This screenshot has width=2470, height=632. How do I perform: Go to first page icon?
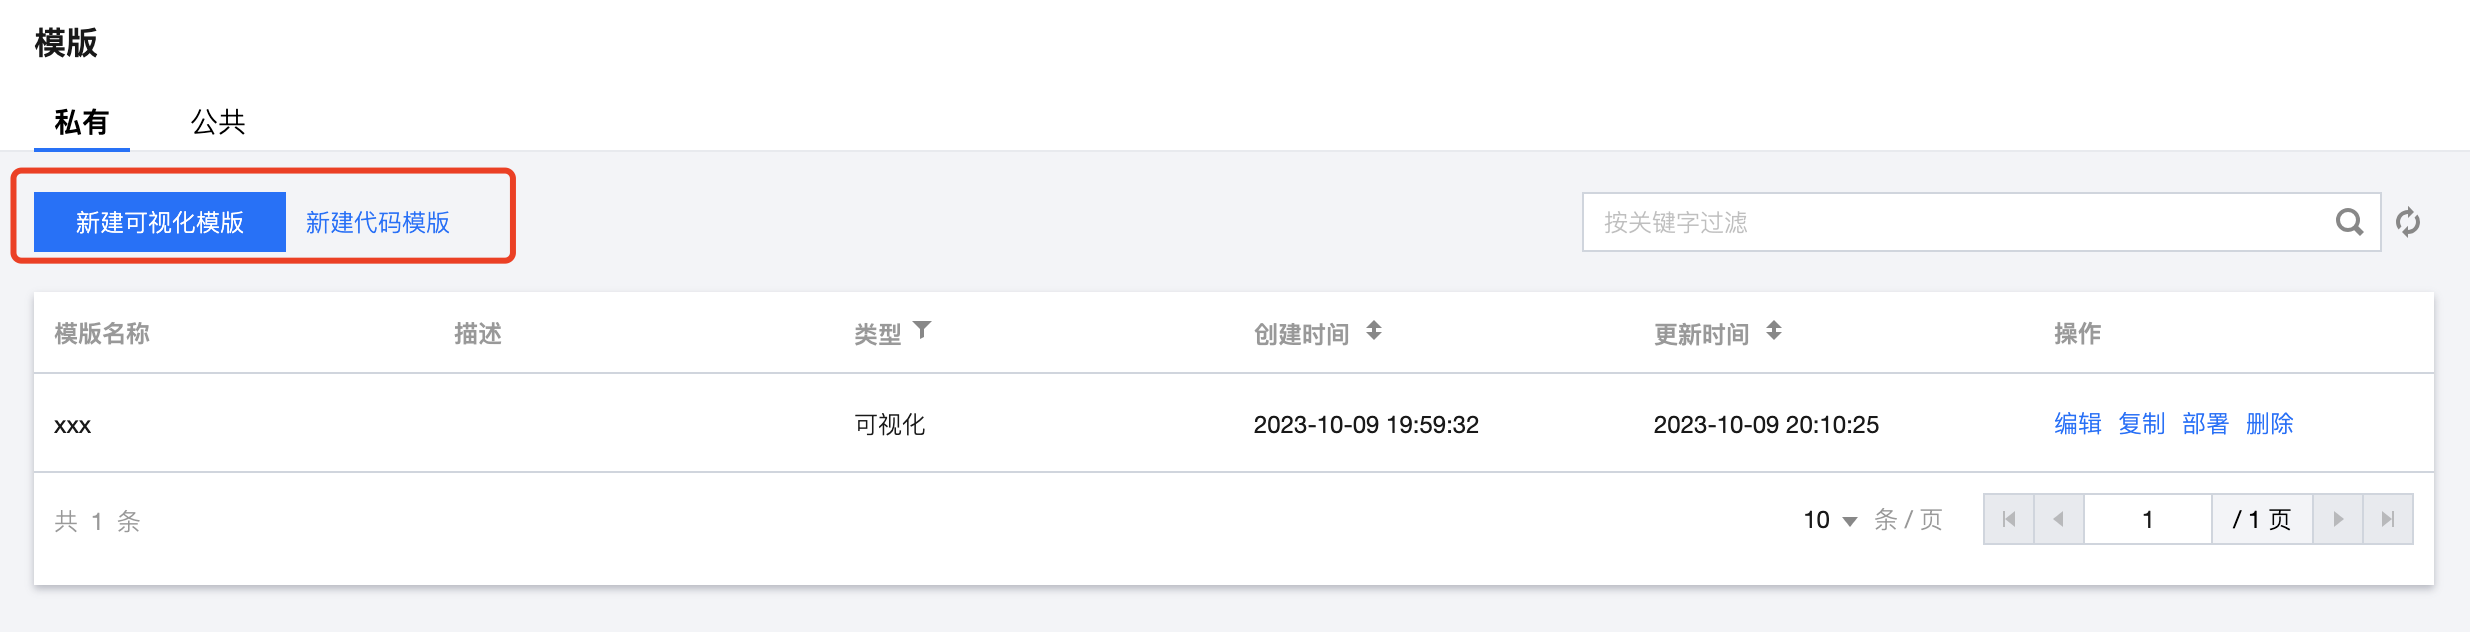pos(2009,519)
